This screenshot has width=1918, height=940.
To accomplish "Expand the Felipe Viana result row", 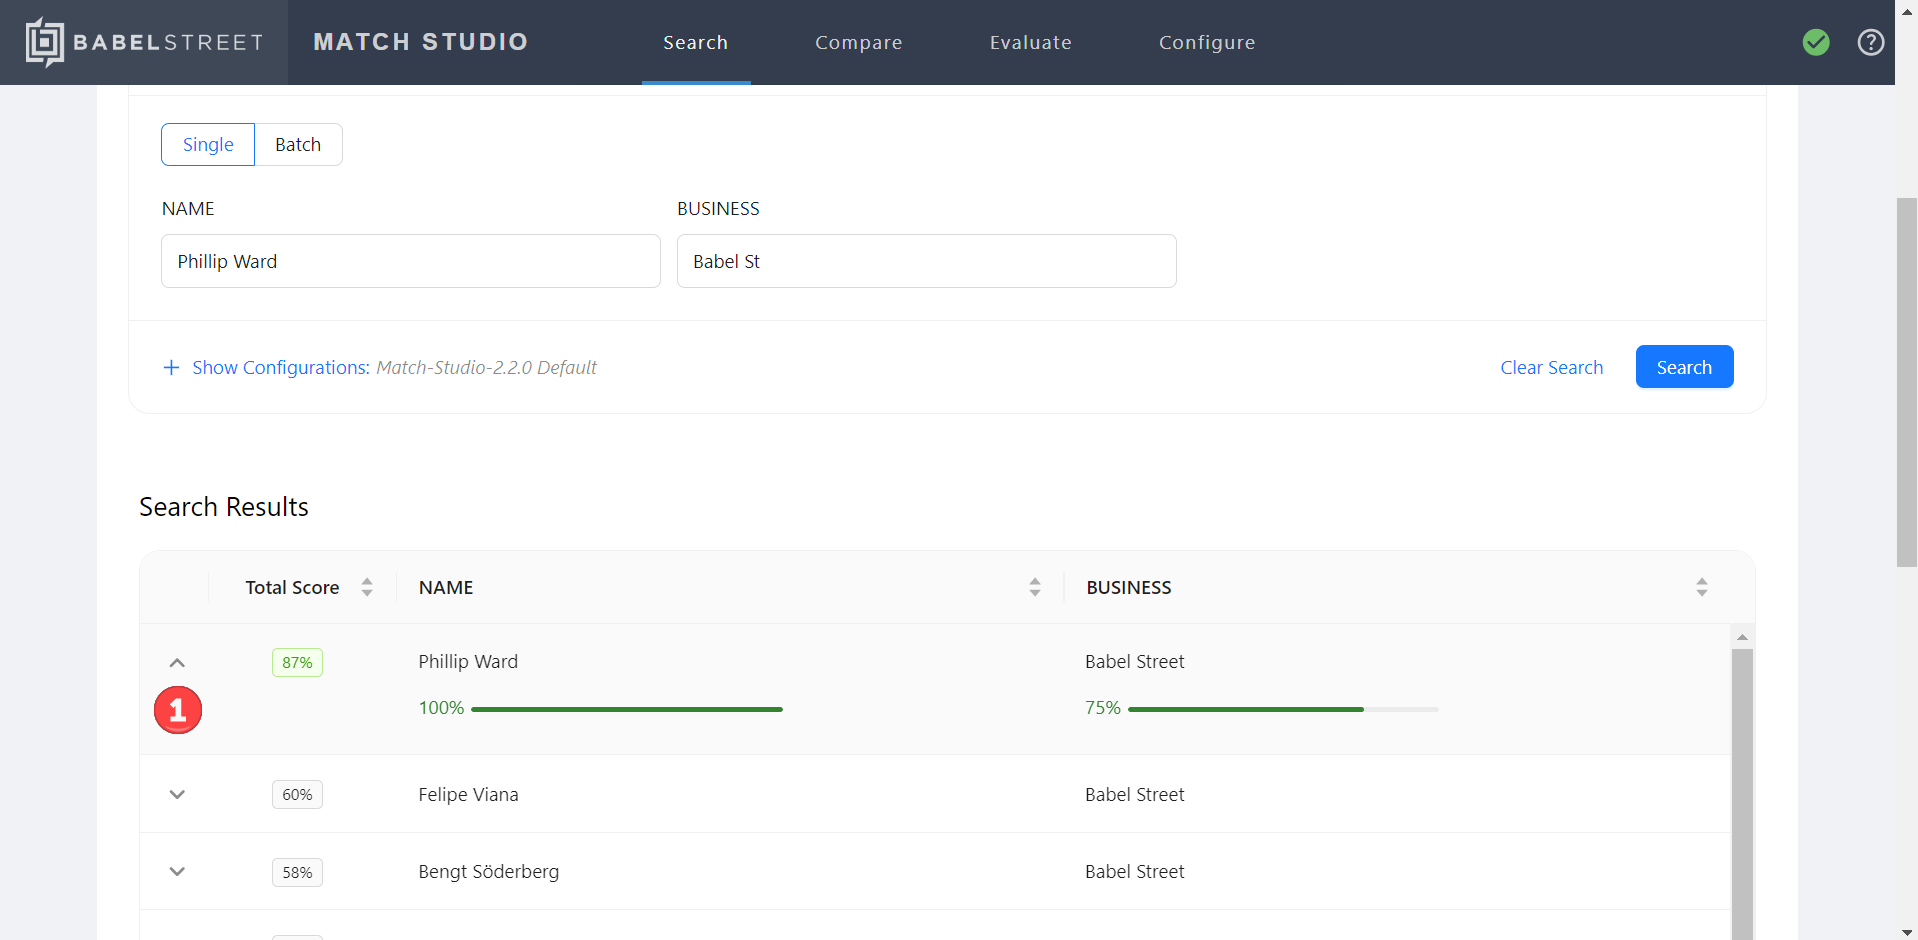I will tap(177, 794).
